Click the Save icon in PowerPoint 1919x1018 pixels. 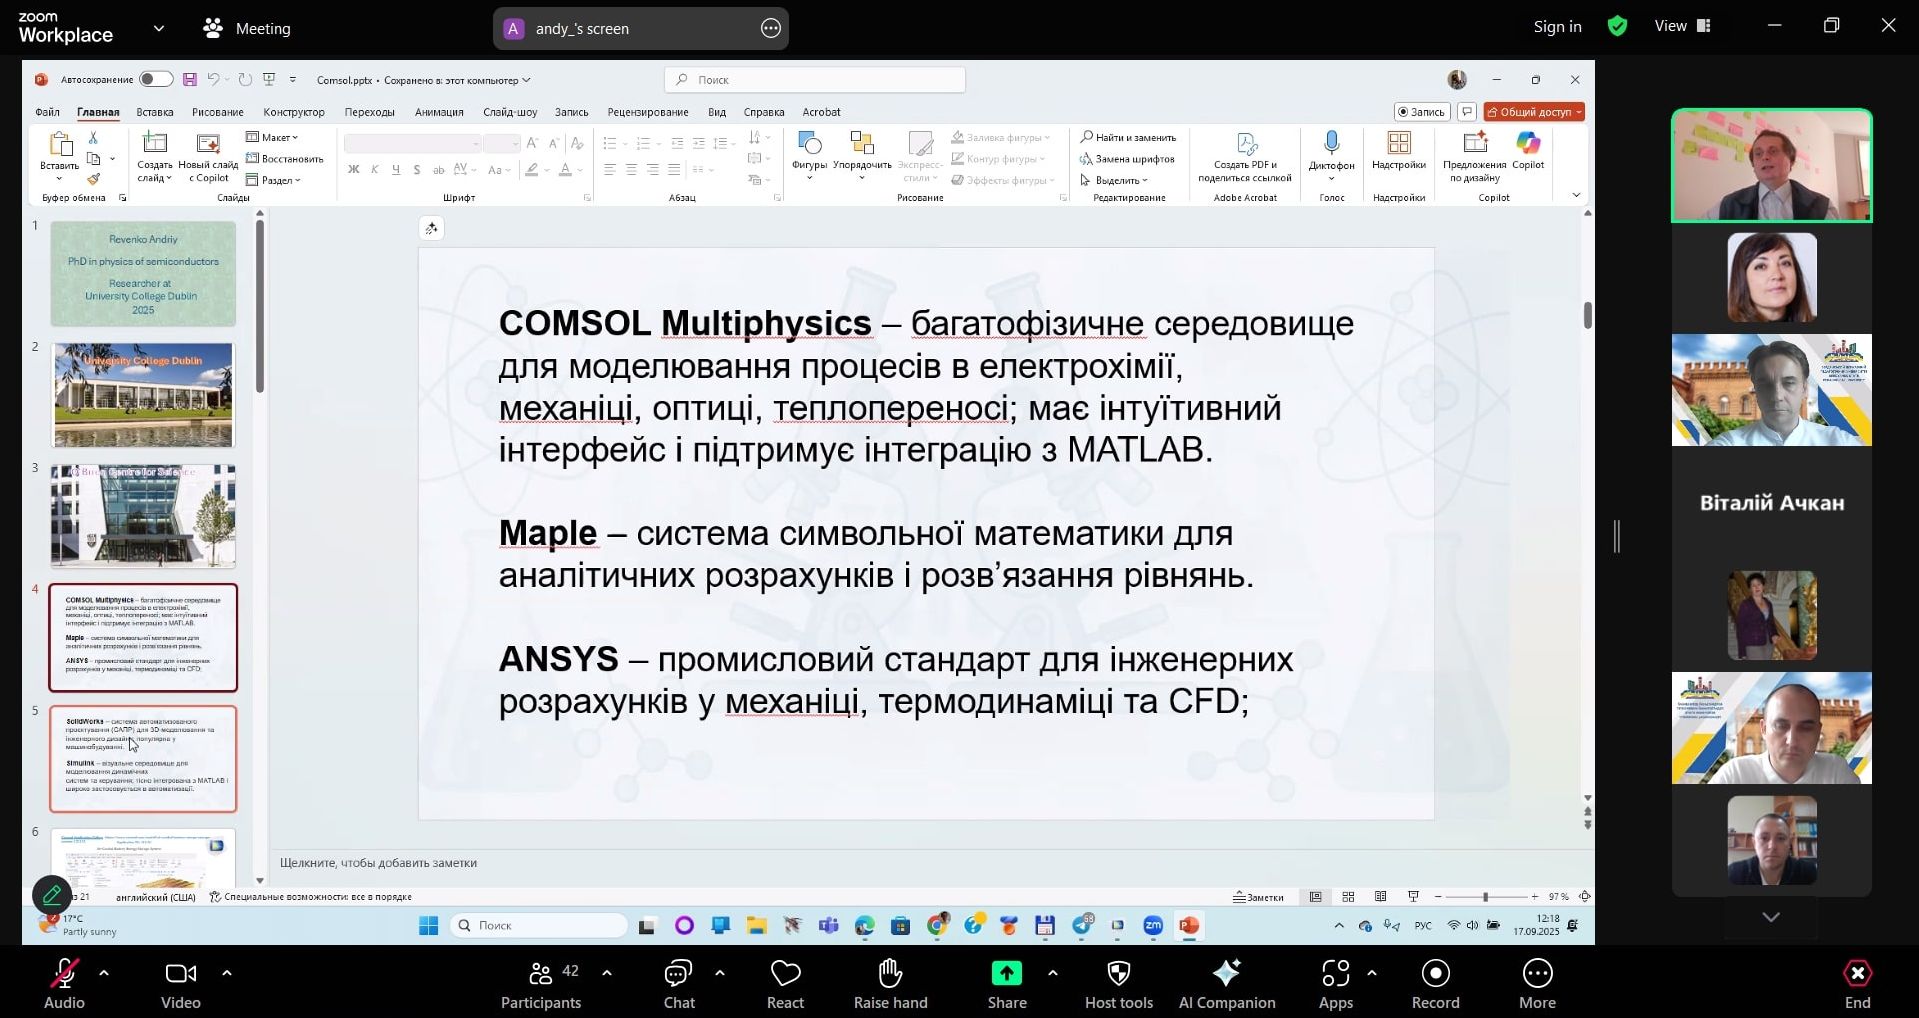[189, 79]
